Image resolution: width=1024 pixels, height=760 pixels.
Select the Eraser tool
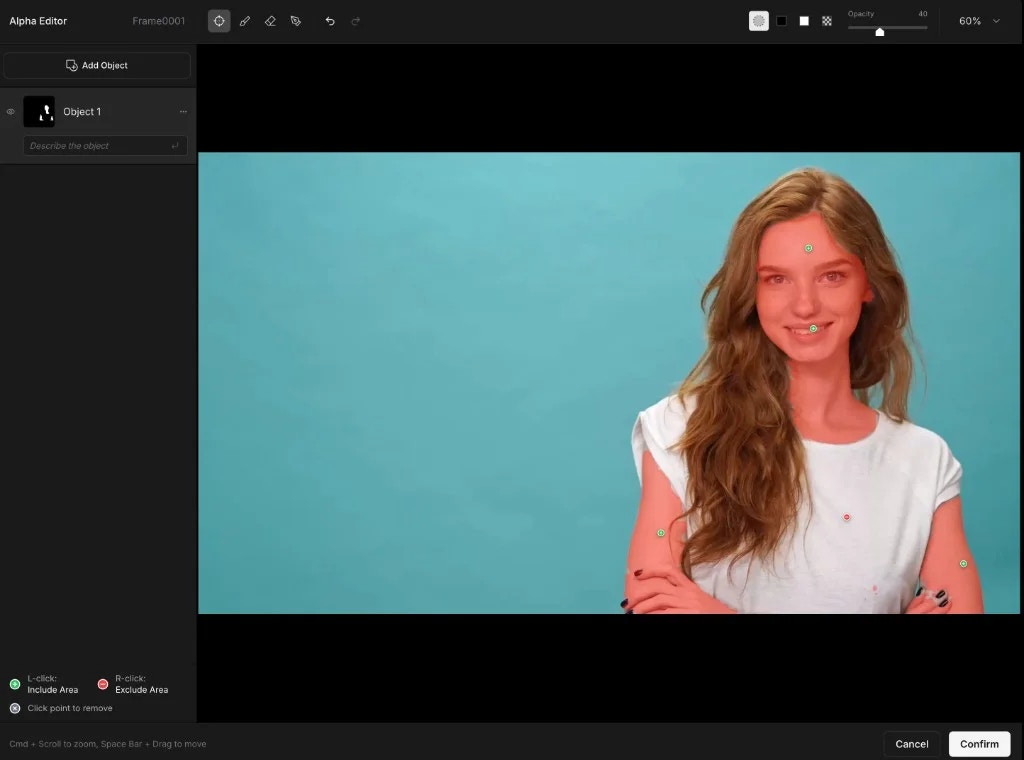(x=270, y=21)
